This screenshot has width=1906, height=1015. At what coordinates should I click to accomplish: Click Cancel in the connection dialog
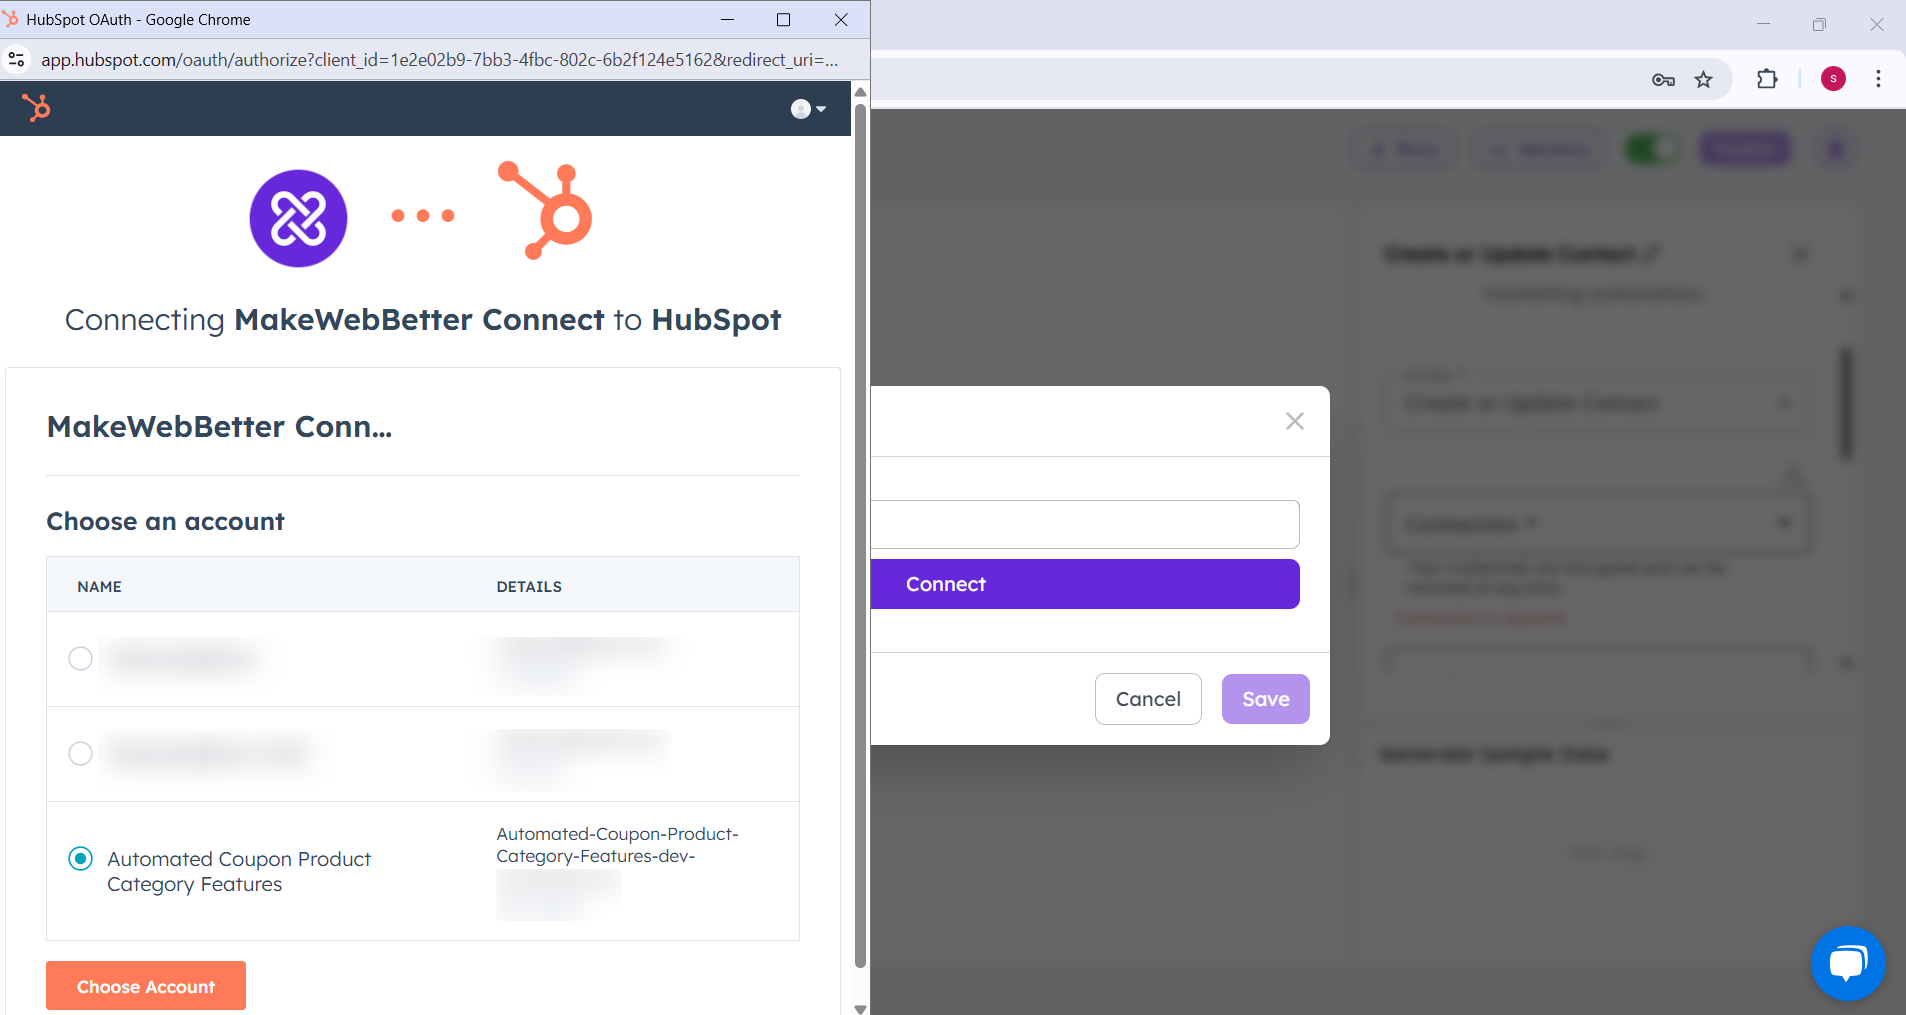pos(1148,699)
